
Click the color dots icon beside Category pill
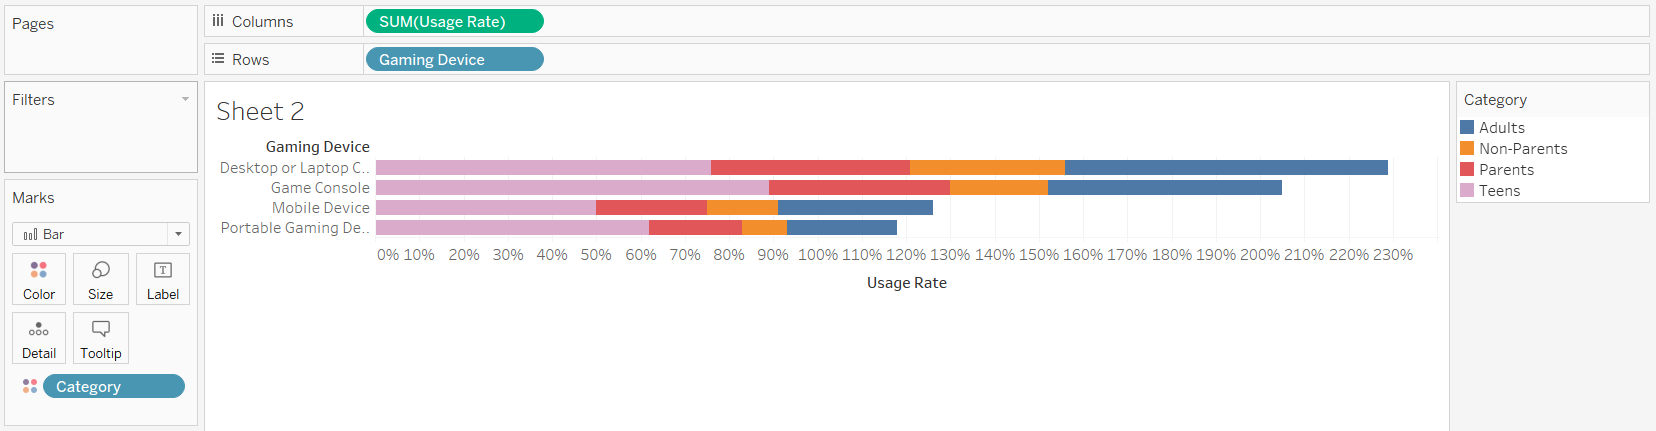pyautogui.click(x=30, y=386)
